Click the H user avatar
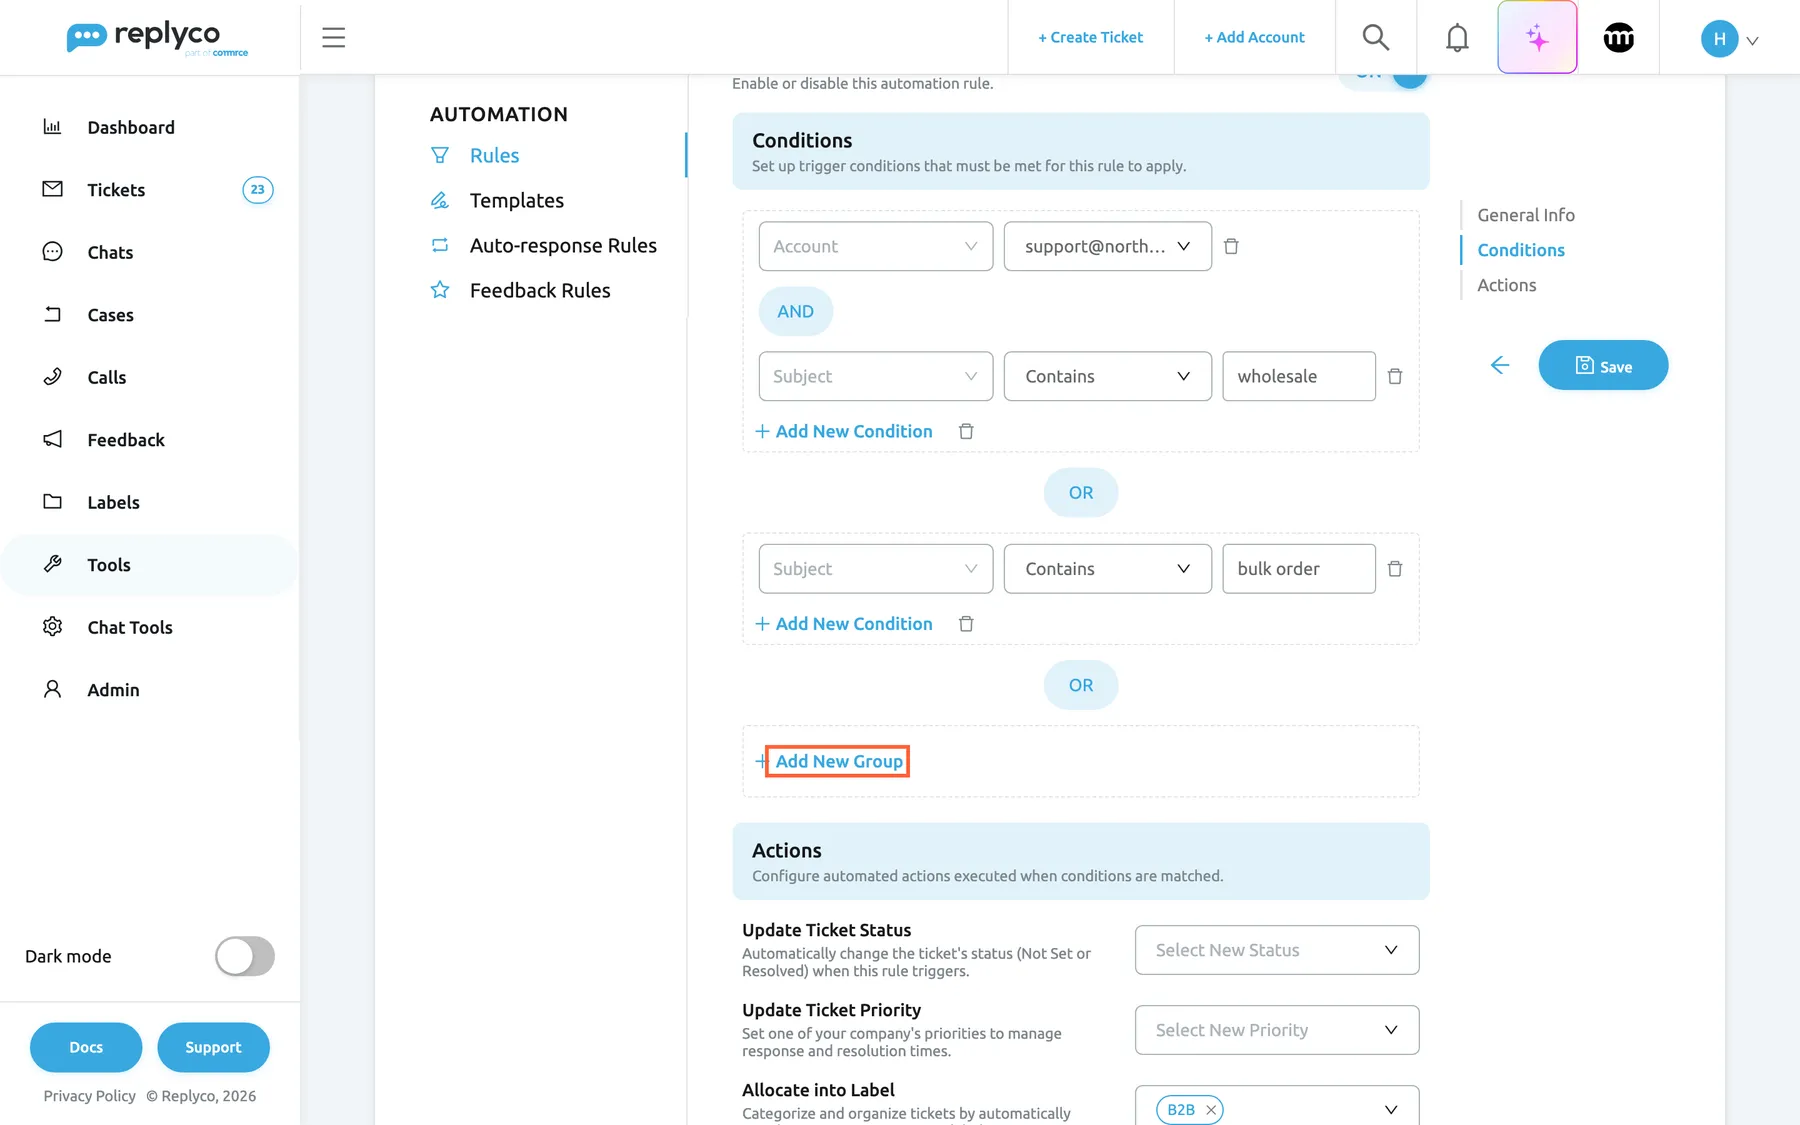Screen dimensions: 1800x1125 (x=1719, y=39)
